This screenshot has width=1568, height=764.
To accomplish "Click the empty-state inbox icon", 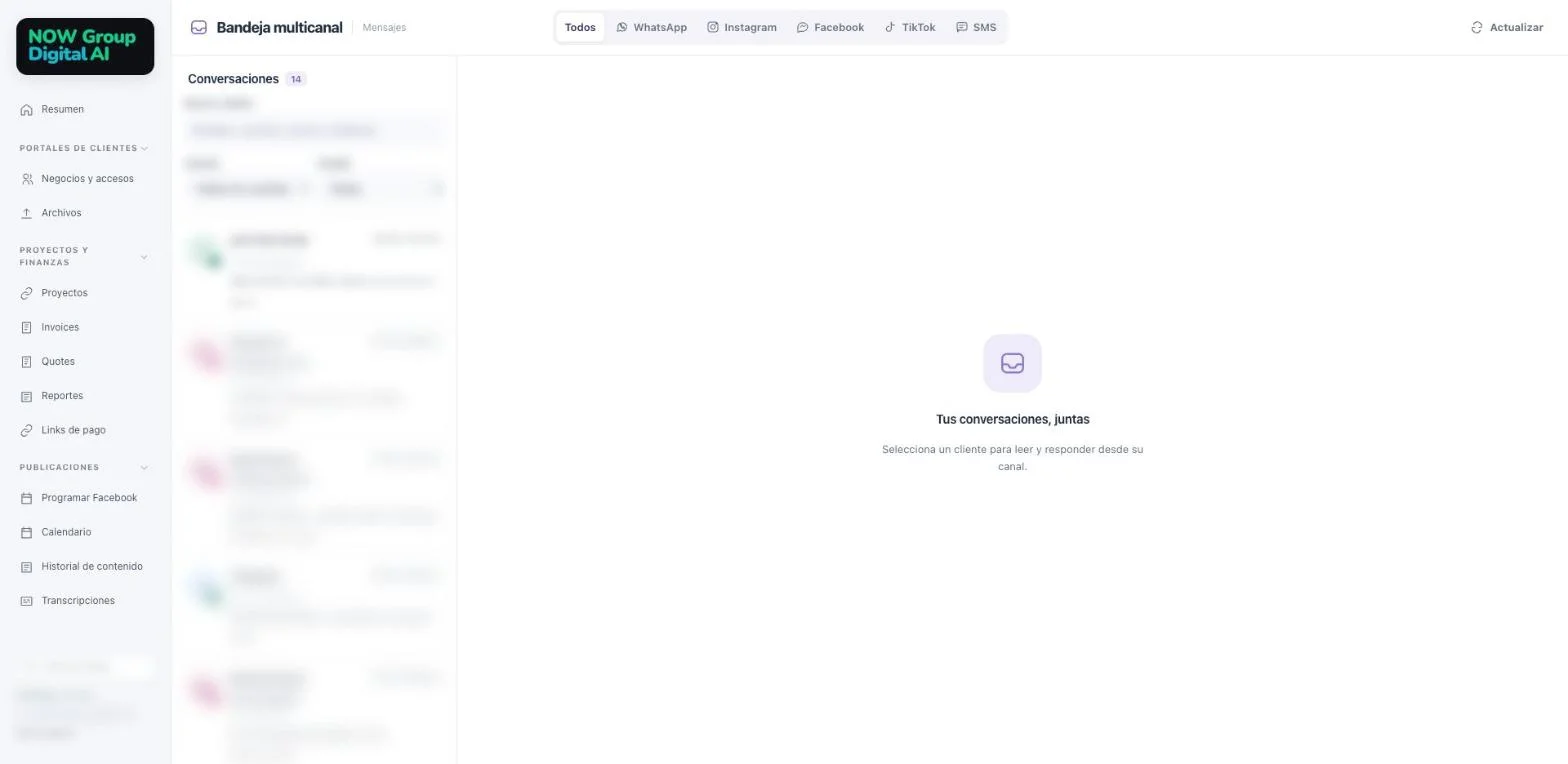I will click(1012, 363).
